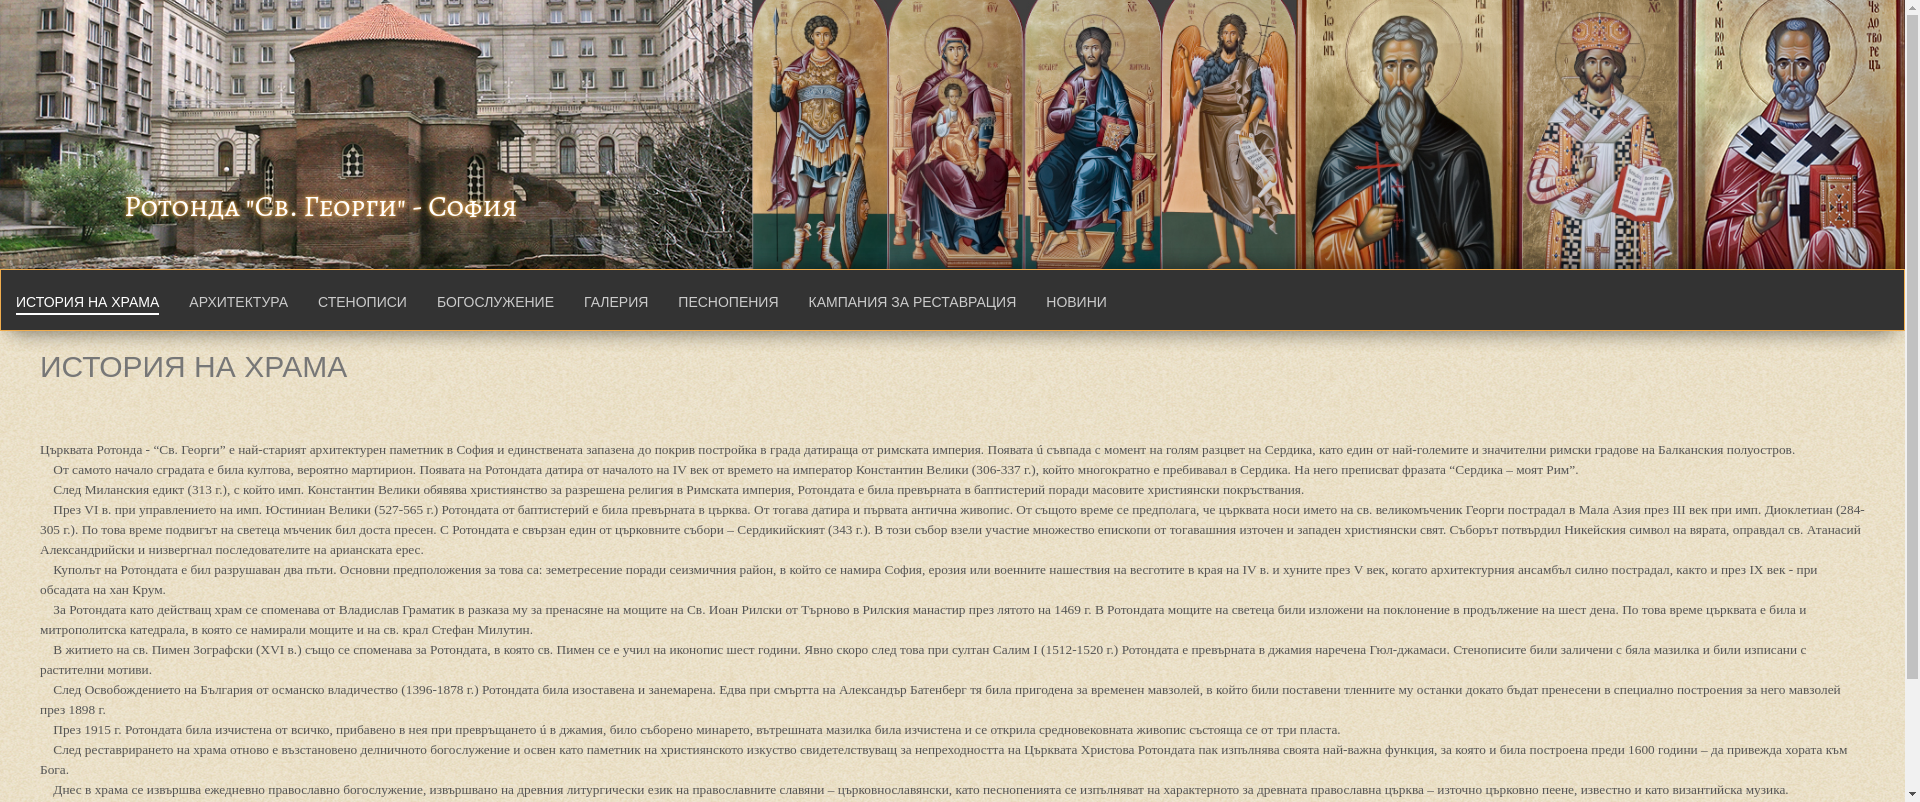The width and height of the screenshot is (1920, 802).
Task: Click the Virgin Mary with Child enthroned icon
Action: pyautogui.click(x=956, y=135)
